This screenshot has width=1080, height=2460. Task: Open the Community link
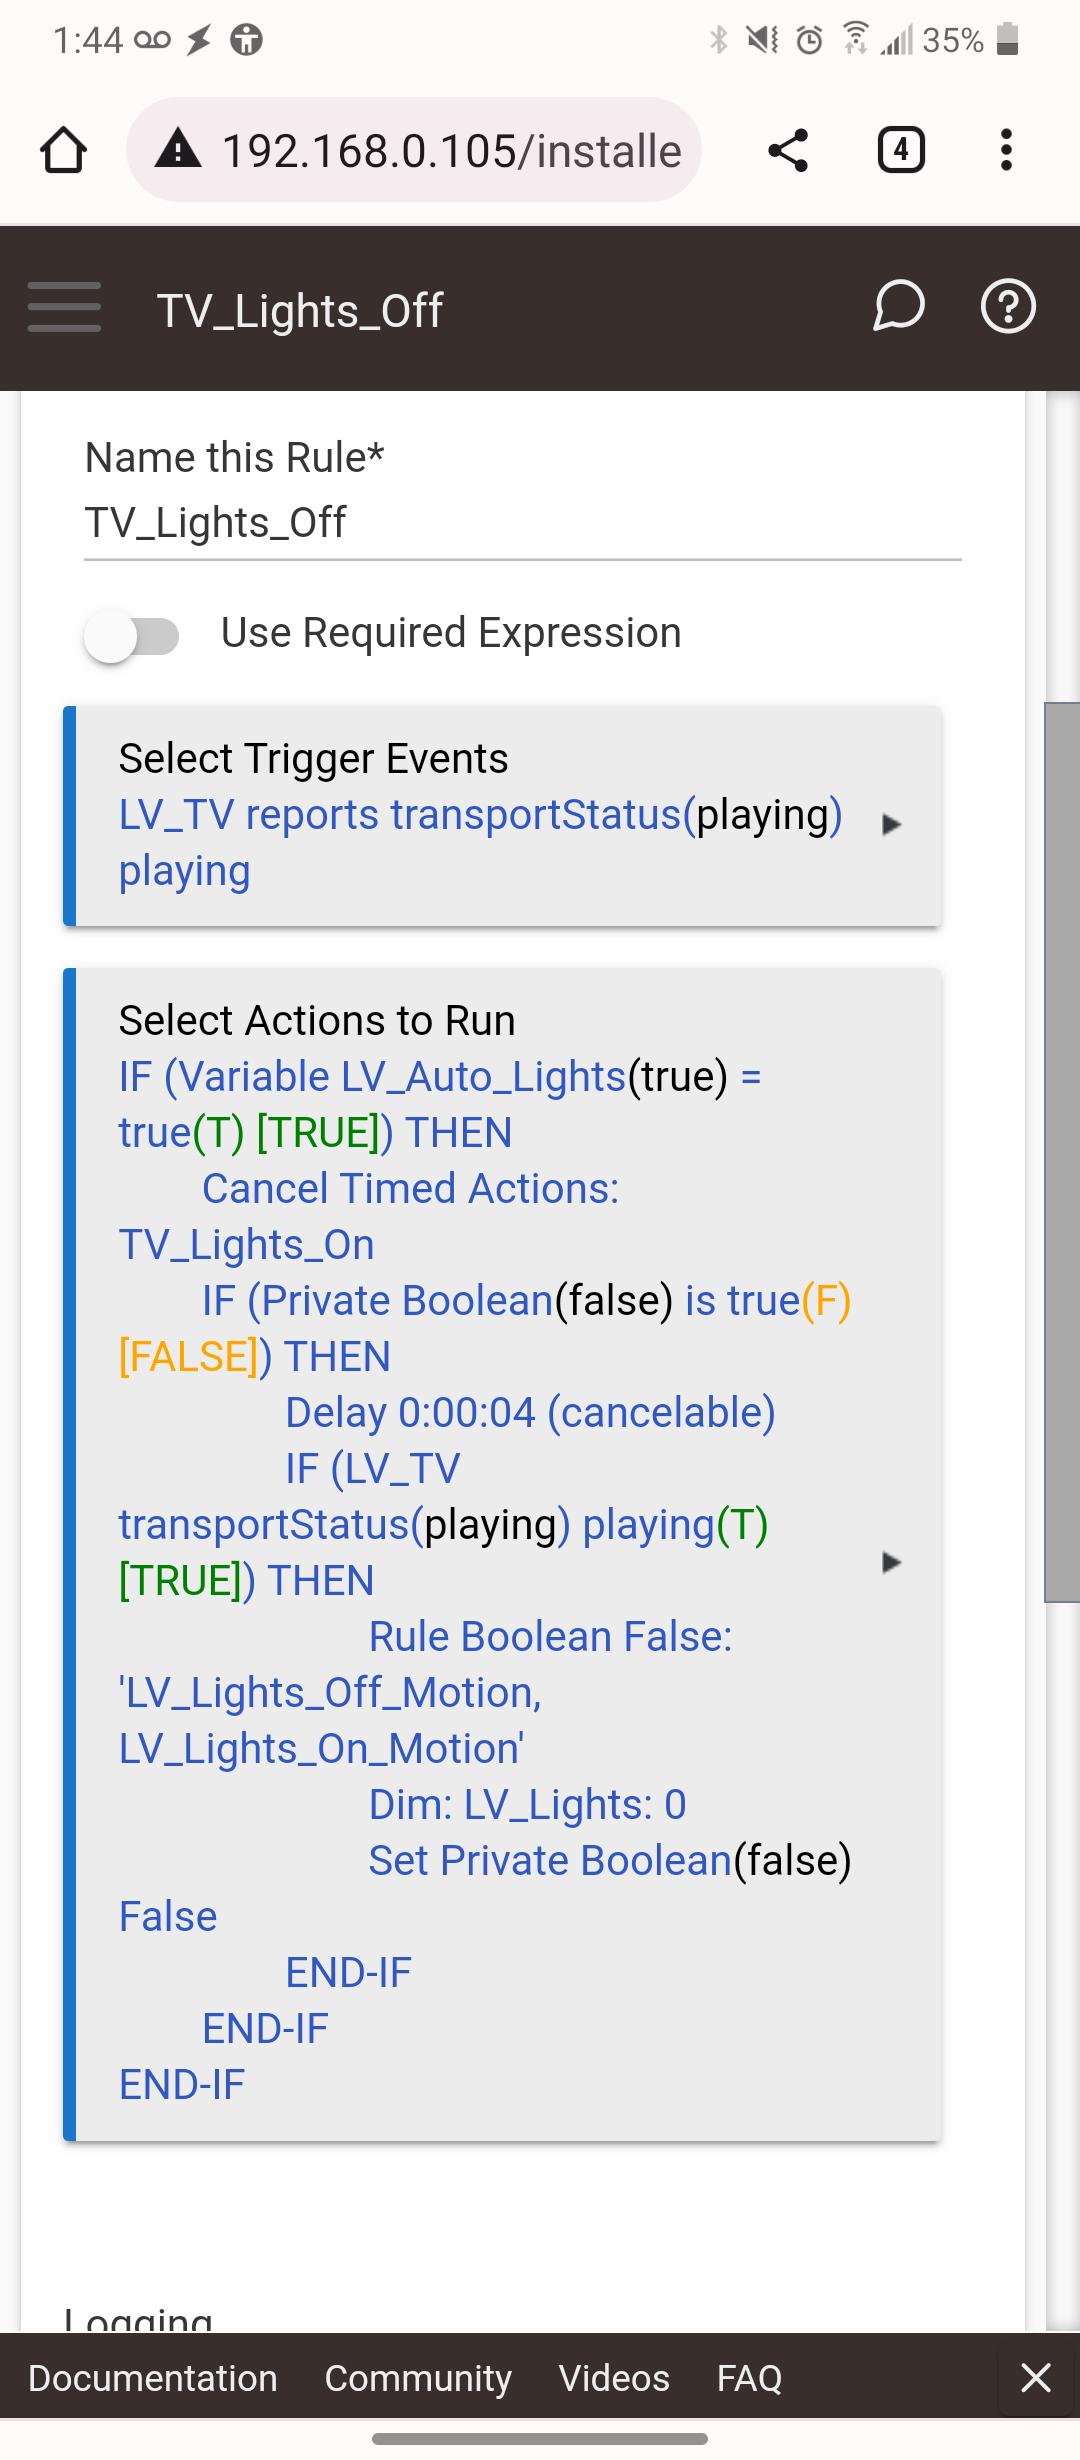pyautogui.click(x=418, y=2378)
